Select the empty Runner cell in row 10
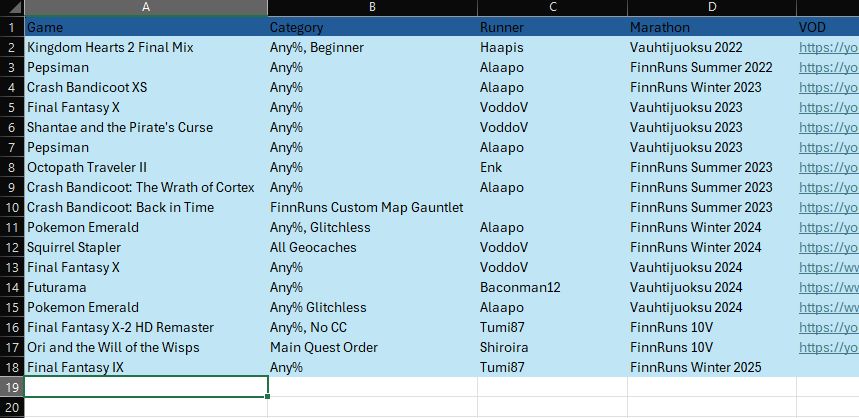Screen dimensions: 859x418 coord(552,208)
